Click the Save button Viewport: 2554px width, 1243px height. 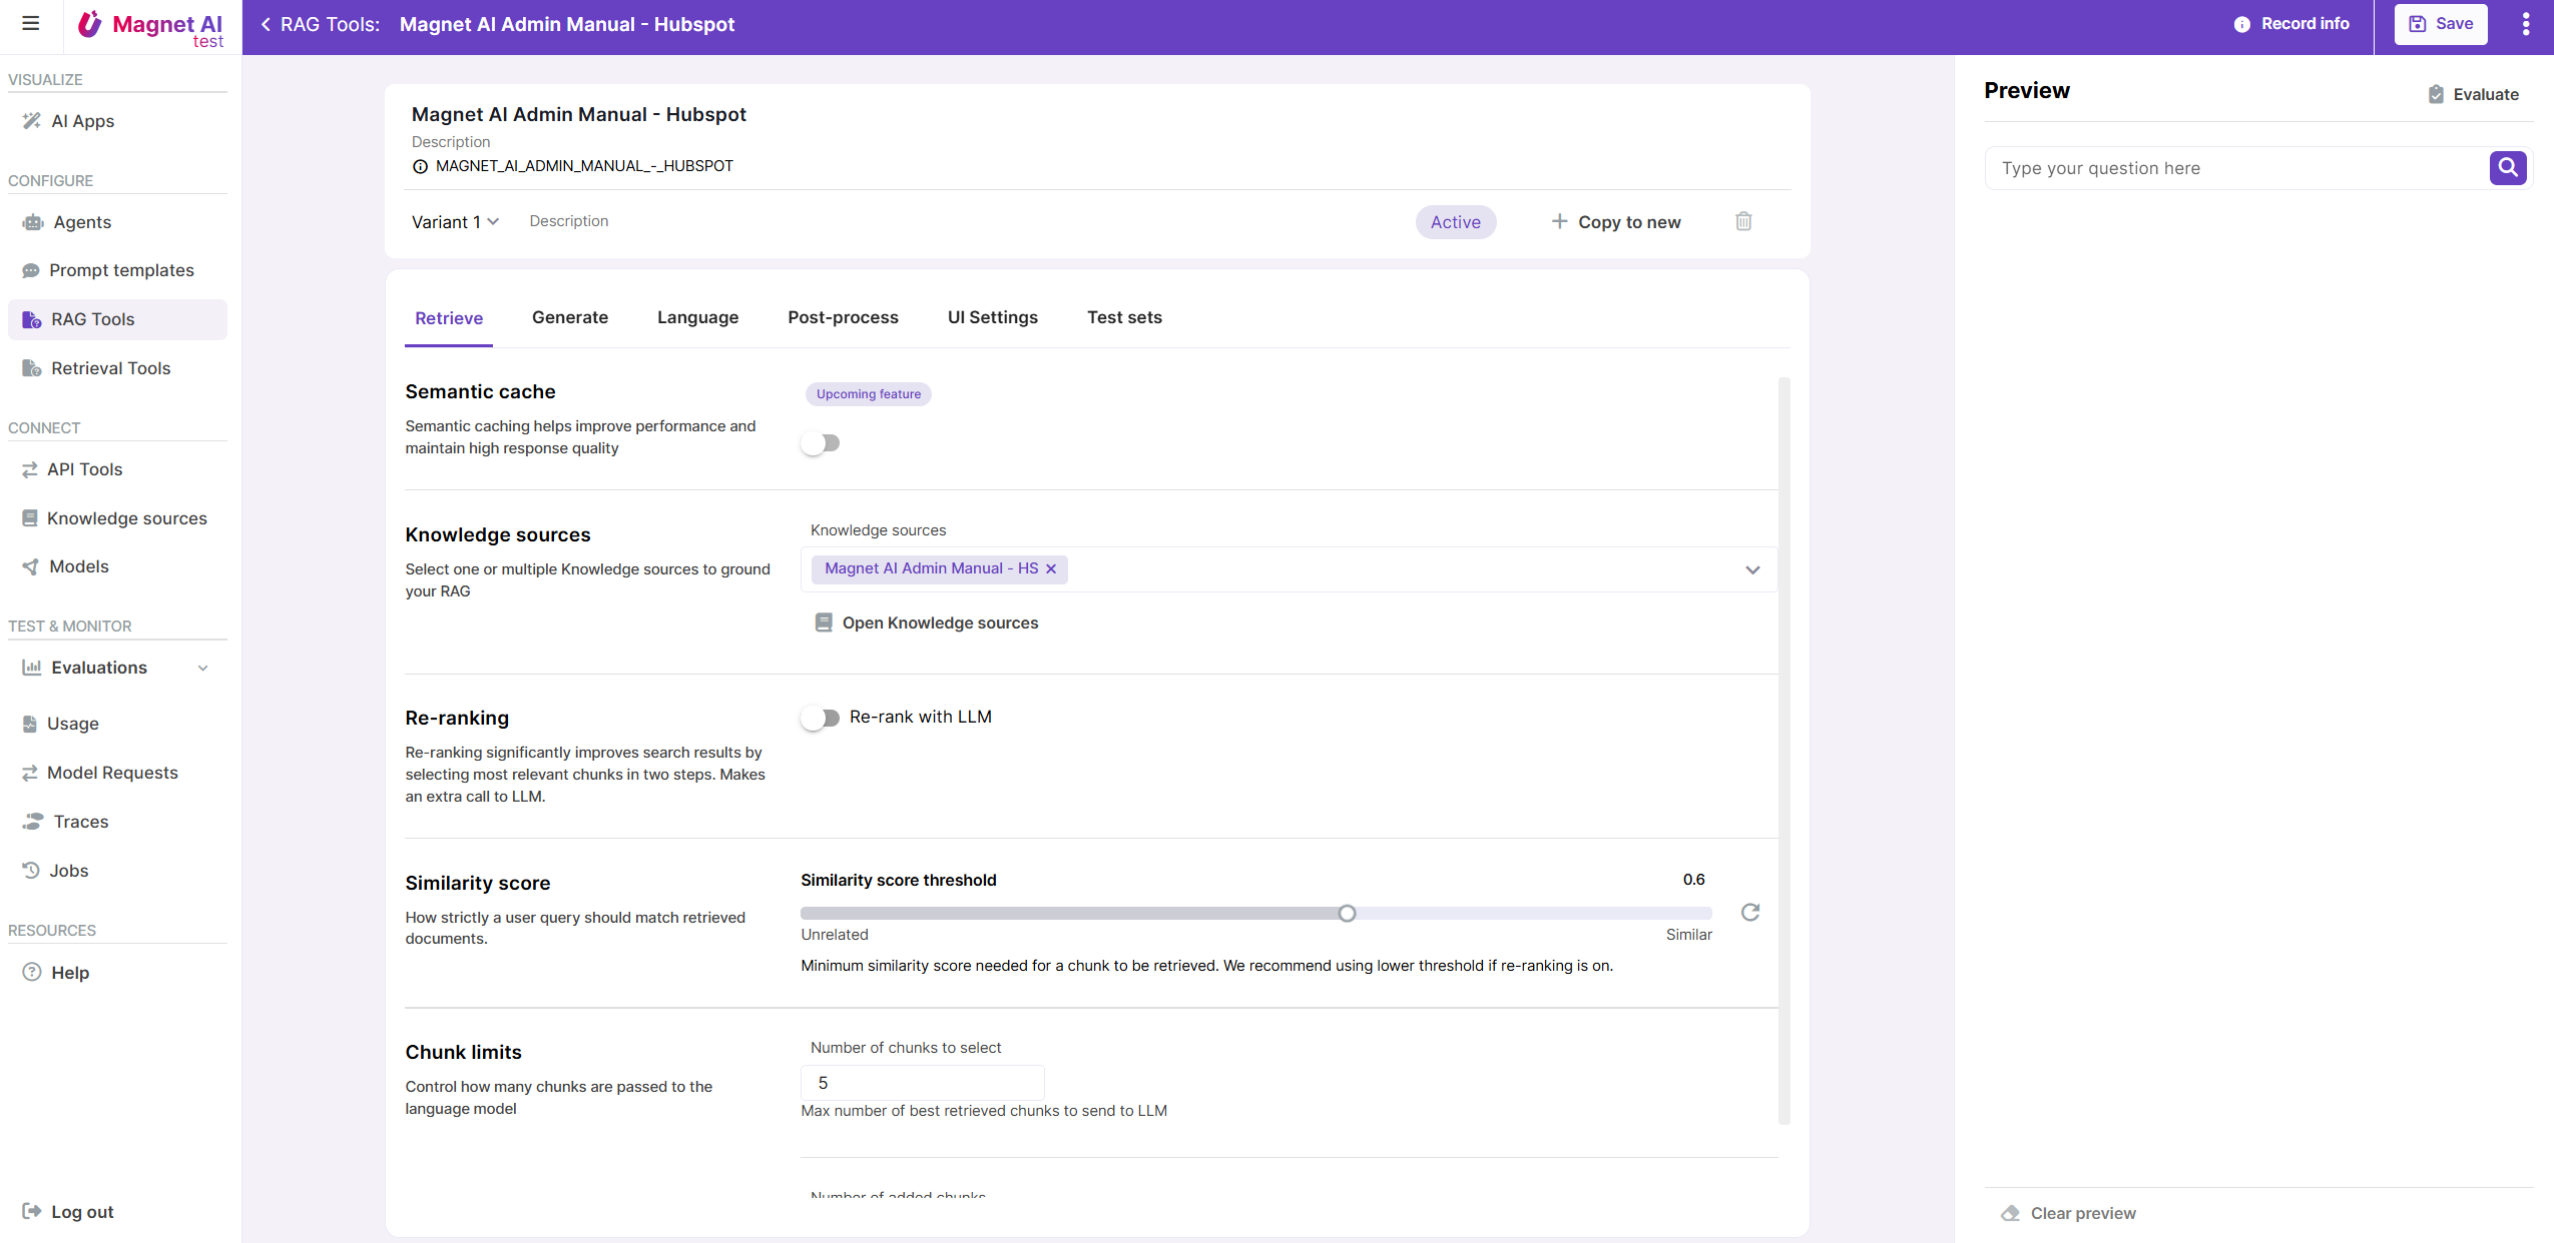(x=2440, y=24)
